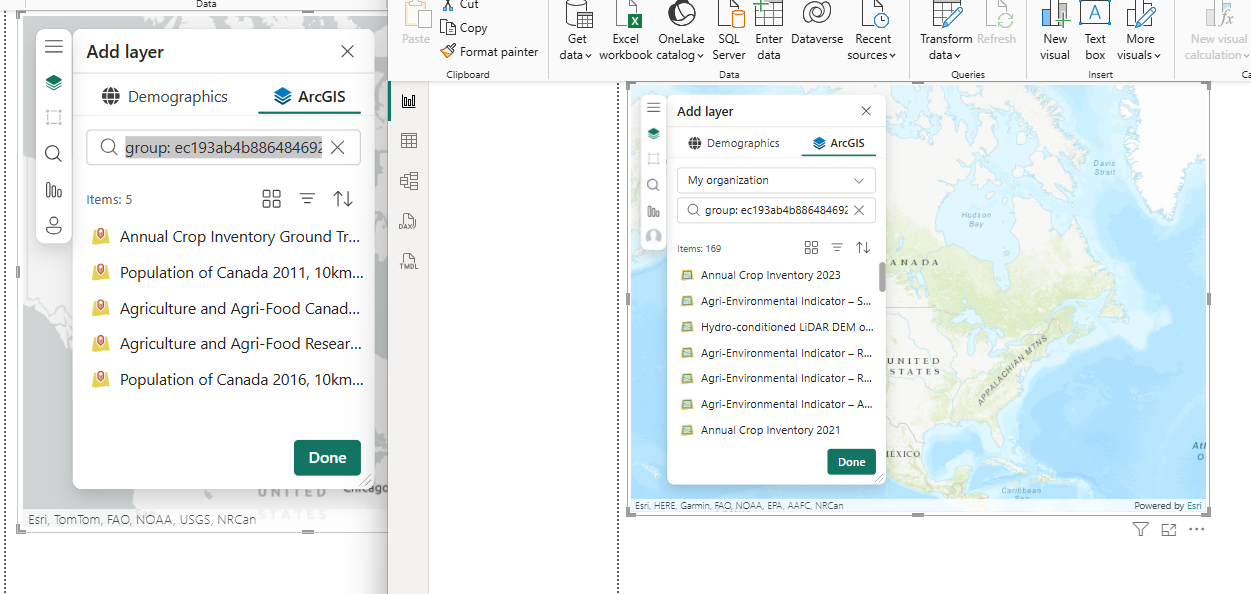Expand the OneLake catalog dropdown
Image resolution: width=1251 pixels, height=594 pixels.
pos(681,55)
